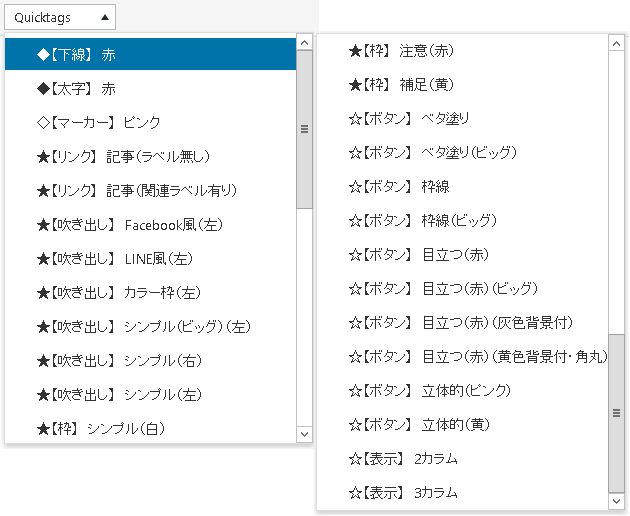Open the Quicktags dropdown

(60, 17)
